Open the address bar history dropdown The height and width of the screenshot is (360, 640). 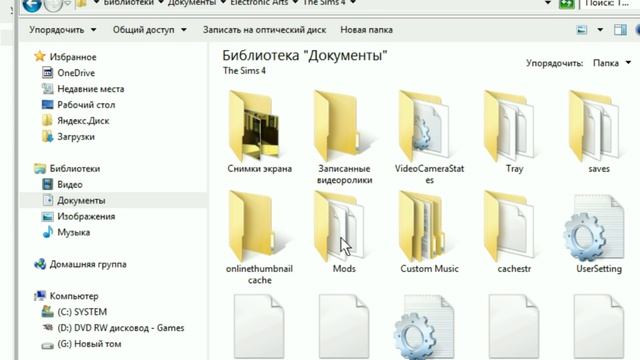coord(548,3)
